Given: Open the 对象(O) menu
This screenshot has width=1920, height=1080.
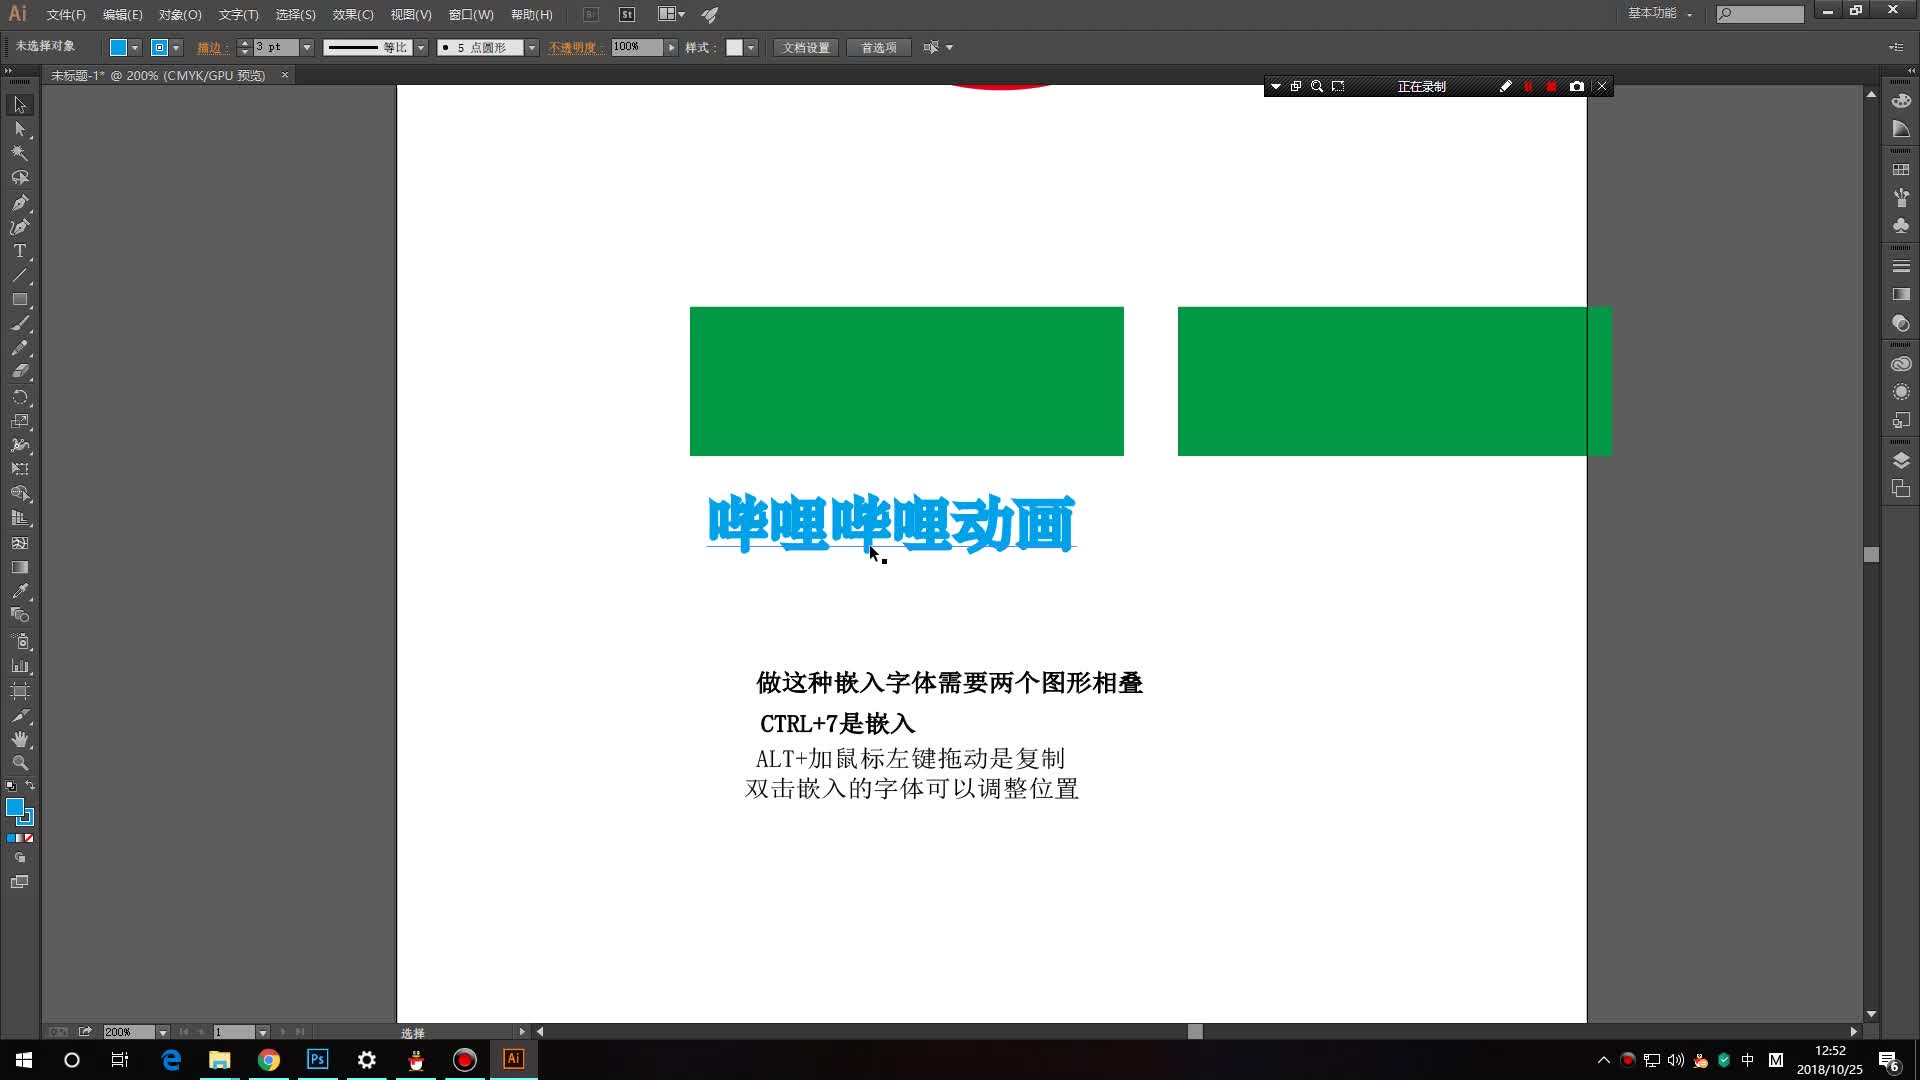Looking at the screenshot, I should [180, 15].
